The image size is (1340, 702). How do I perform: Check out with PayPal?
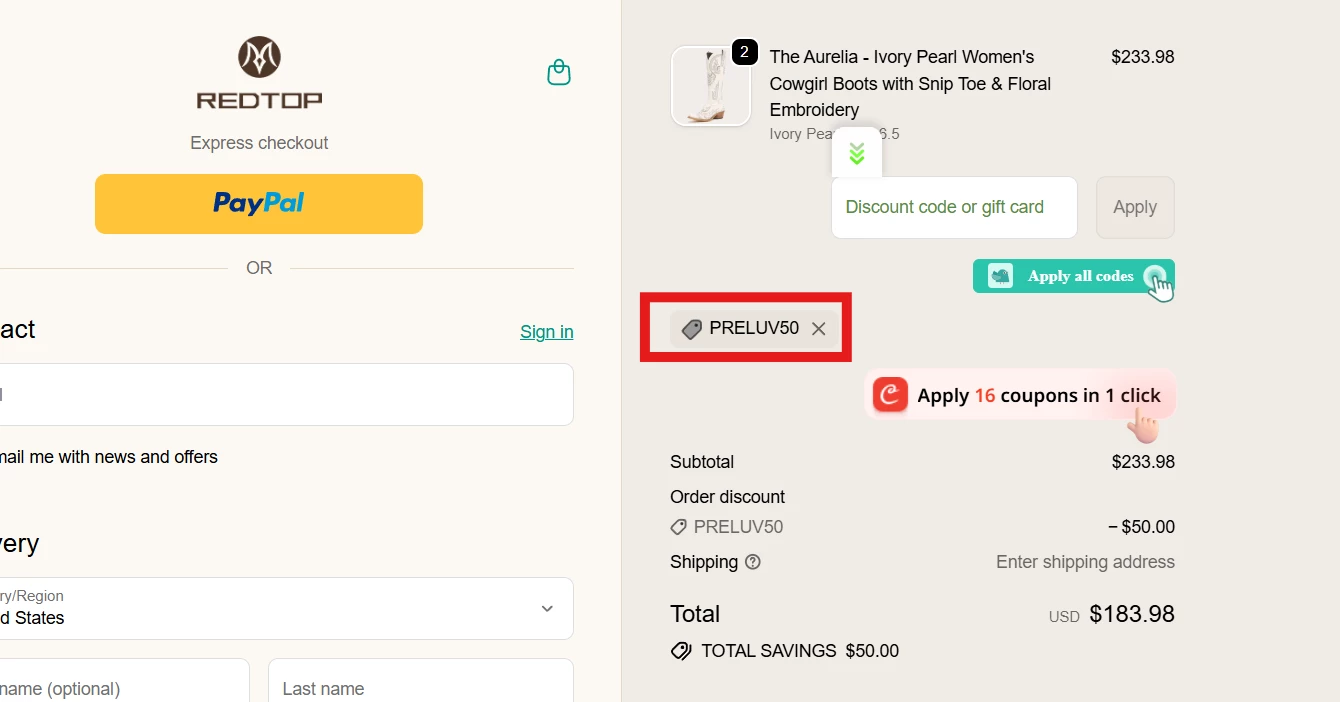[x=258, y=203]
